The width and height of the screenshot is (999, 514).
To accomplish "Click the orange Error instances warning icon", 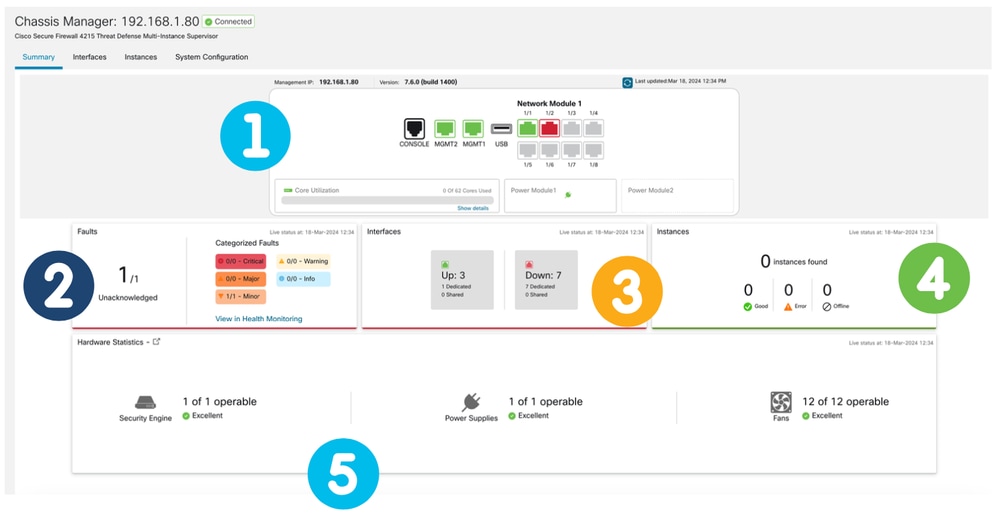I will tap(788, 306).
